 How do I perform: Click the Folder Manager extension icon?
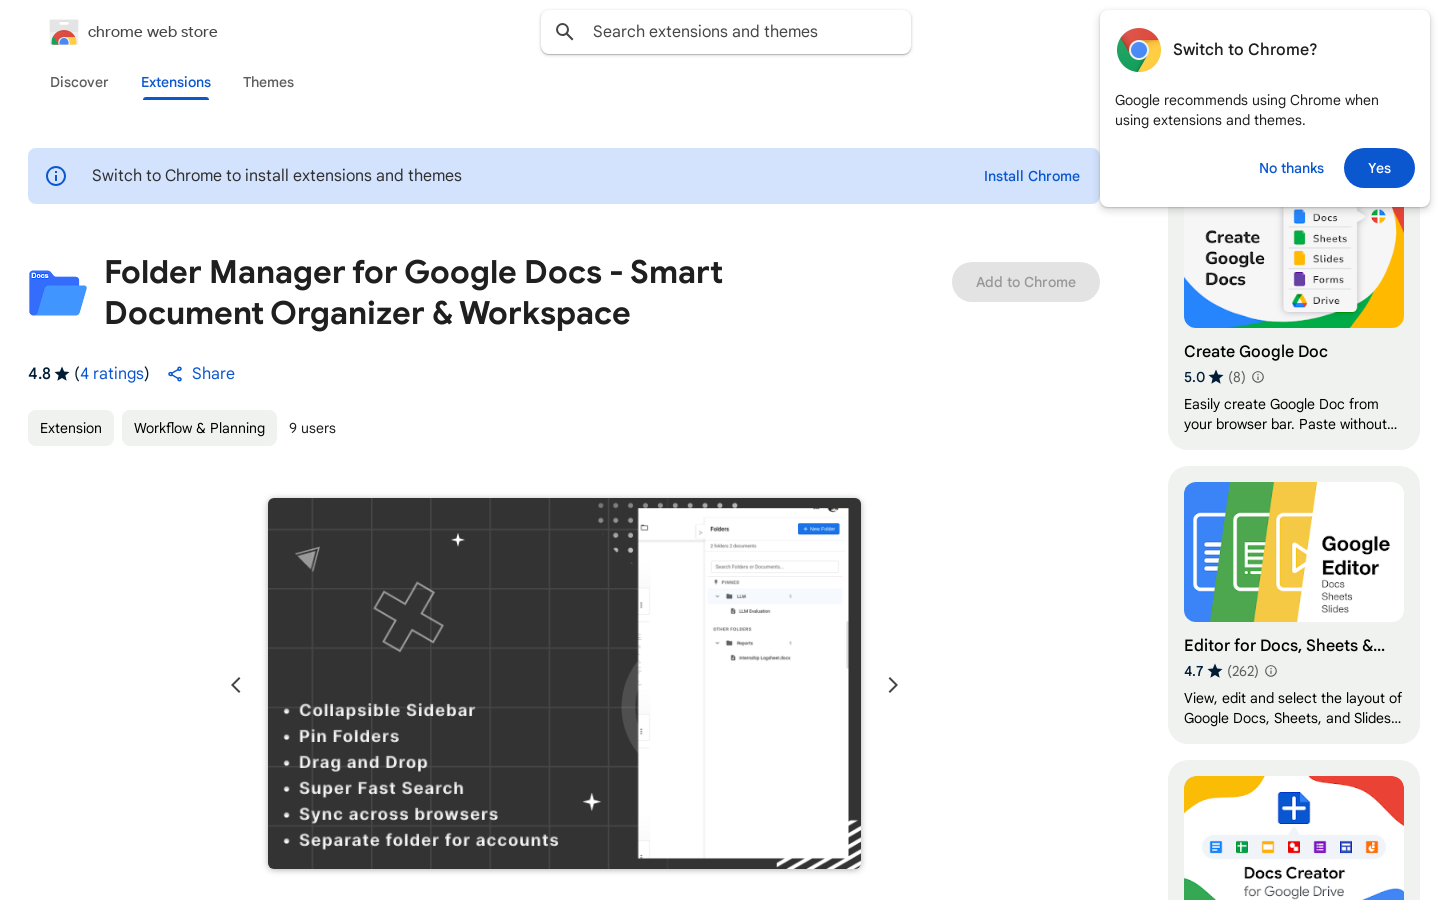(57, 293)
